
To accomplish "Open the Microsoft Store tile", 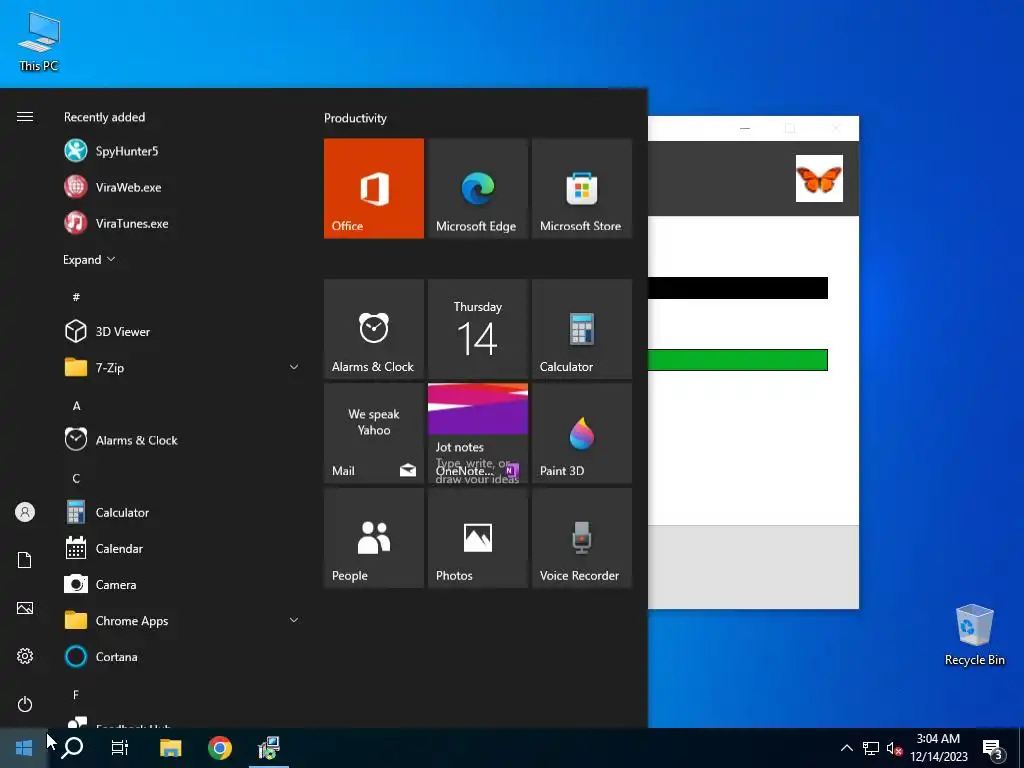I will click(582, 188).
